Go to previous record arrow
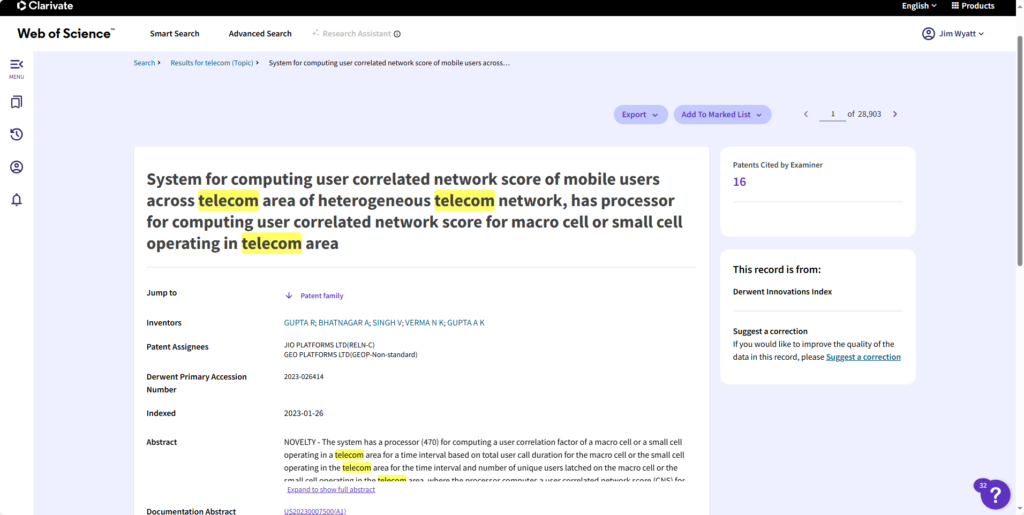This screenshot has height=515, width=1024. tap(806, 114)
